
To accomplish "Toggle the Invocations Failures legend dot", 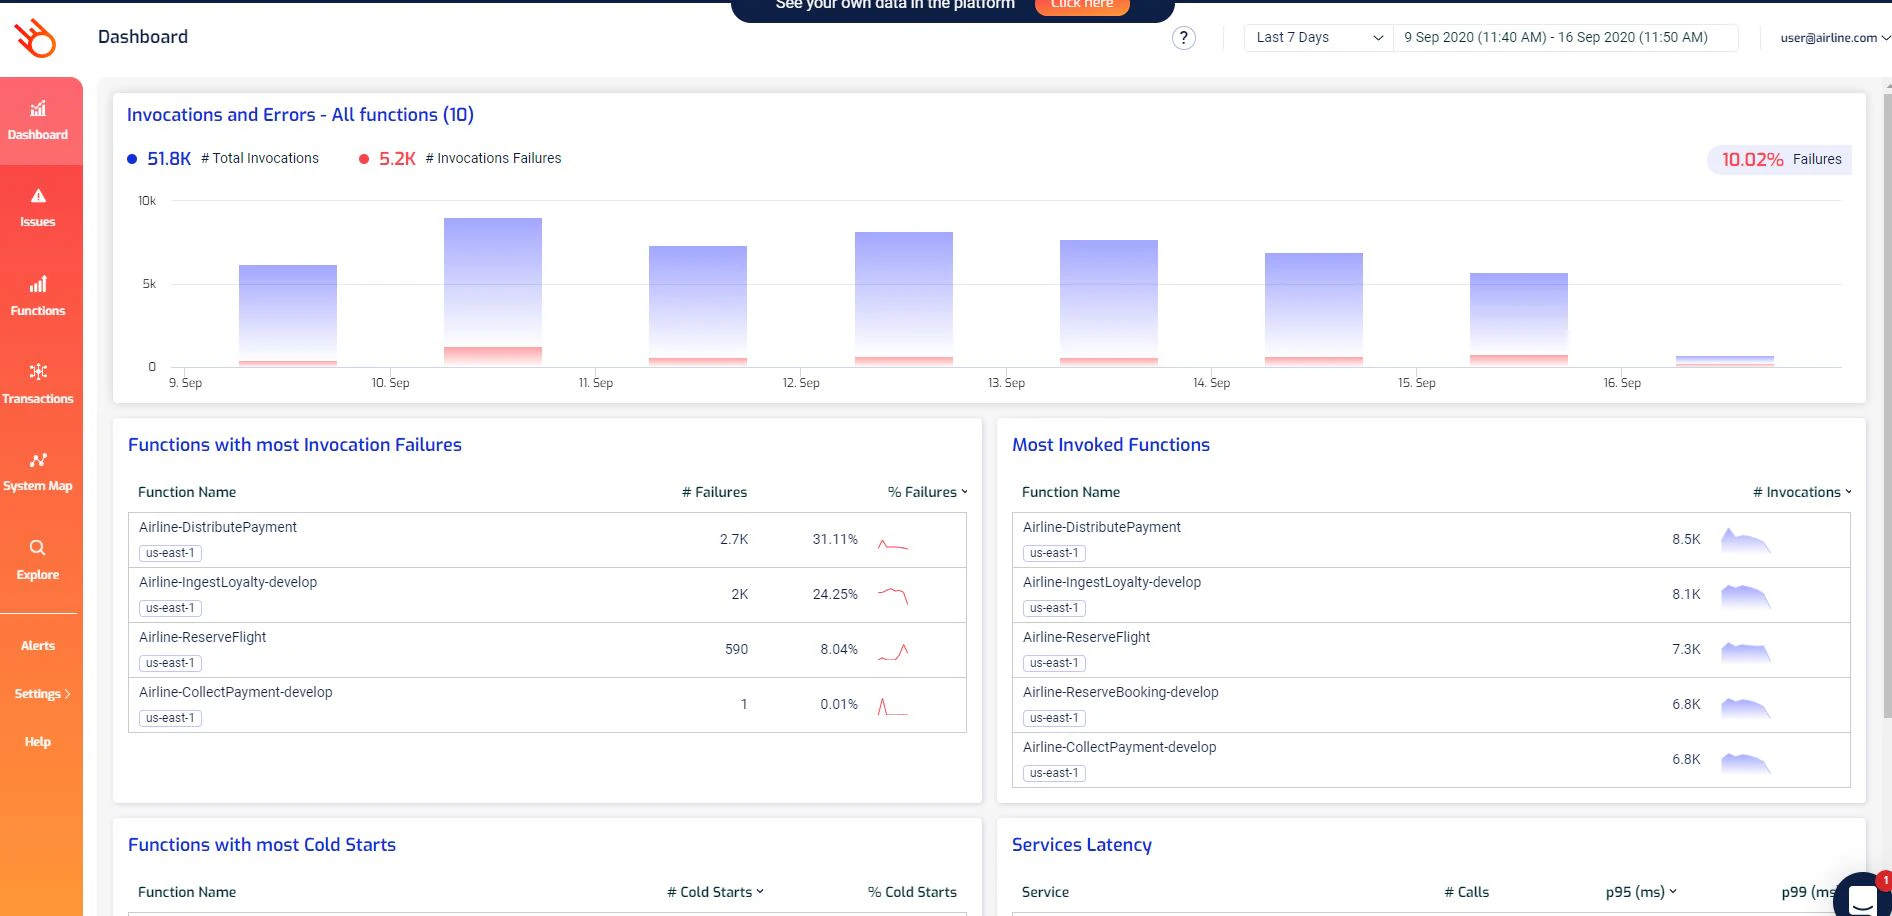I will pos(364,159).
